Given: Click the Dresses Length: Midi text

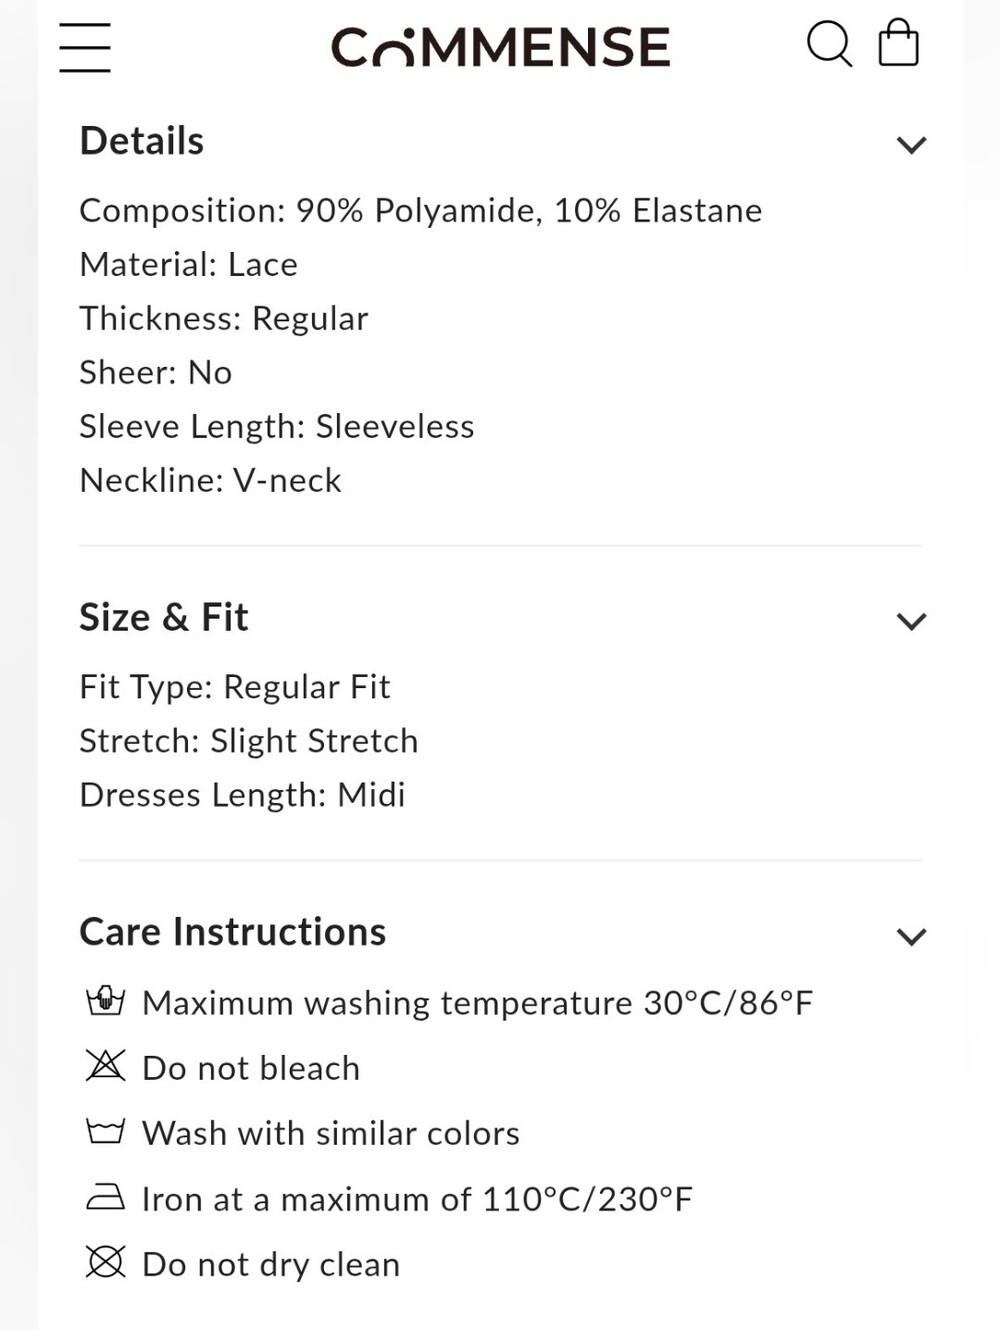Looking at the screenshot, I should [243, 795].
